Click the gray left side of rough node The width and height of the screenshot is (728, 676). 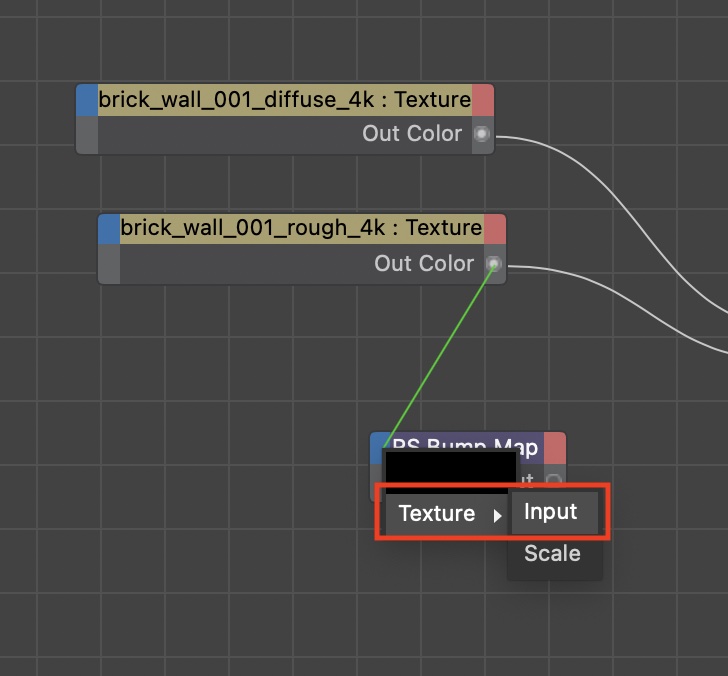pos(109,264)
